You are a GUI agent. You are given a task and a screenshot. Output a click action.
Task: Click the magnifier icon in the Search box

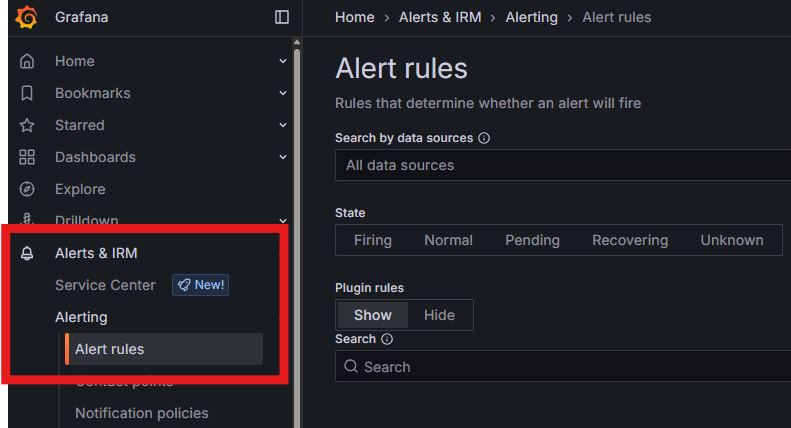coord(351,366)
